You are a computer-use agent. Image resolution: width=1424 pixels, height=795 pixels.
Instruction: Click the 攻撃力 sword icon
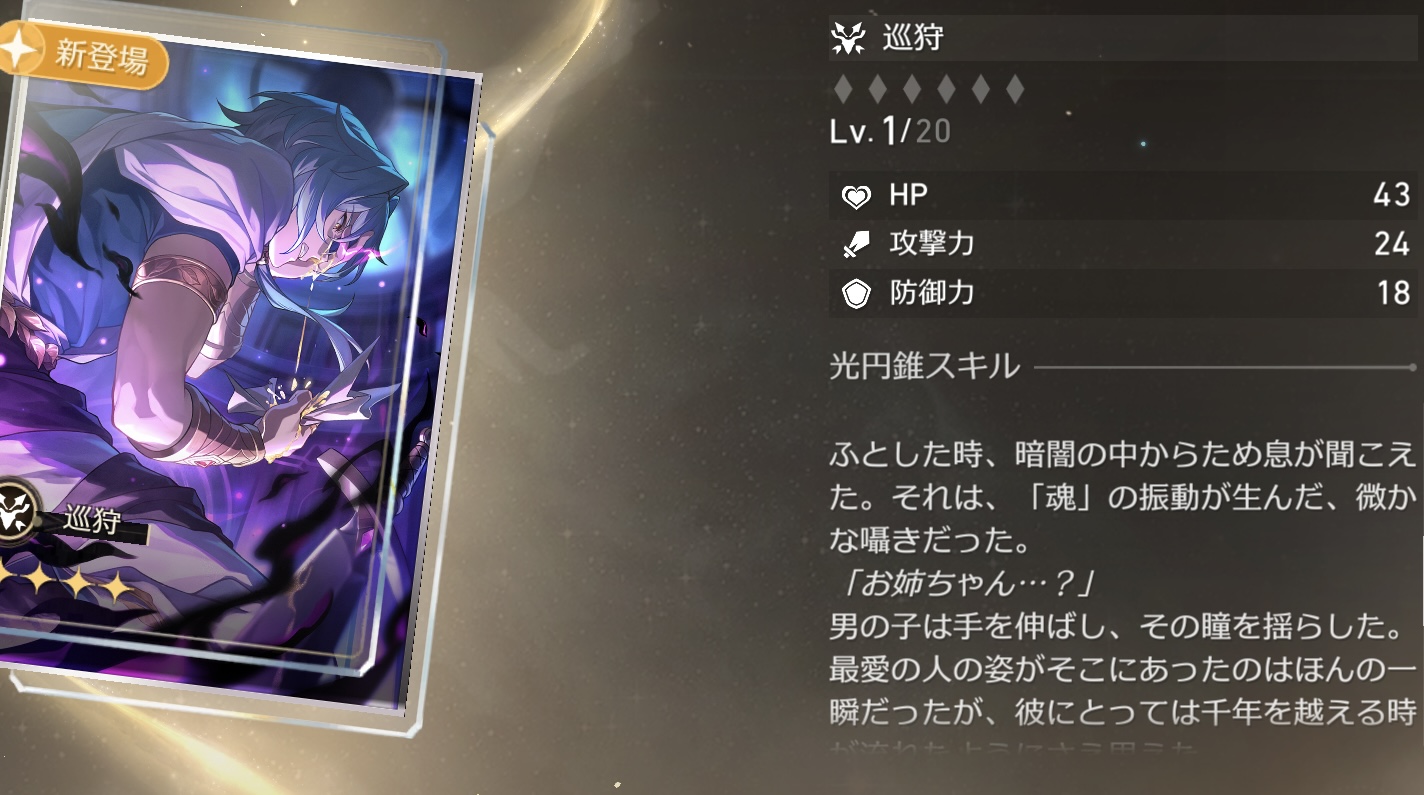coord(856,245)
